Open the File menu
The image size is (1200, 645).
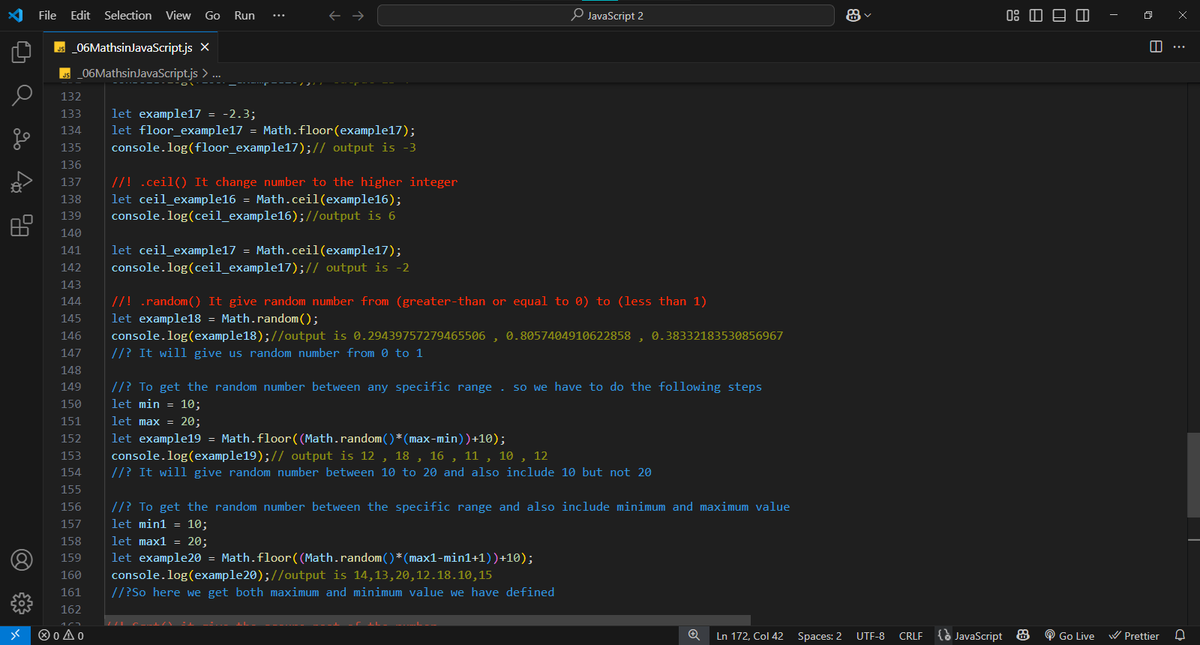(x=47, y=15)
